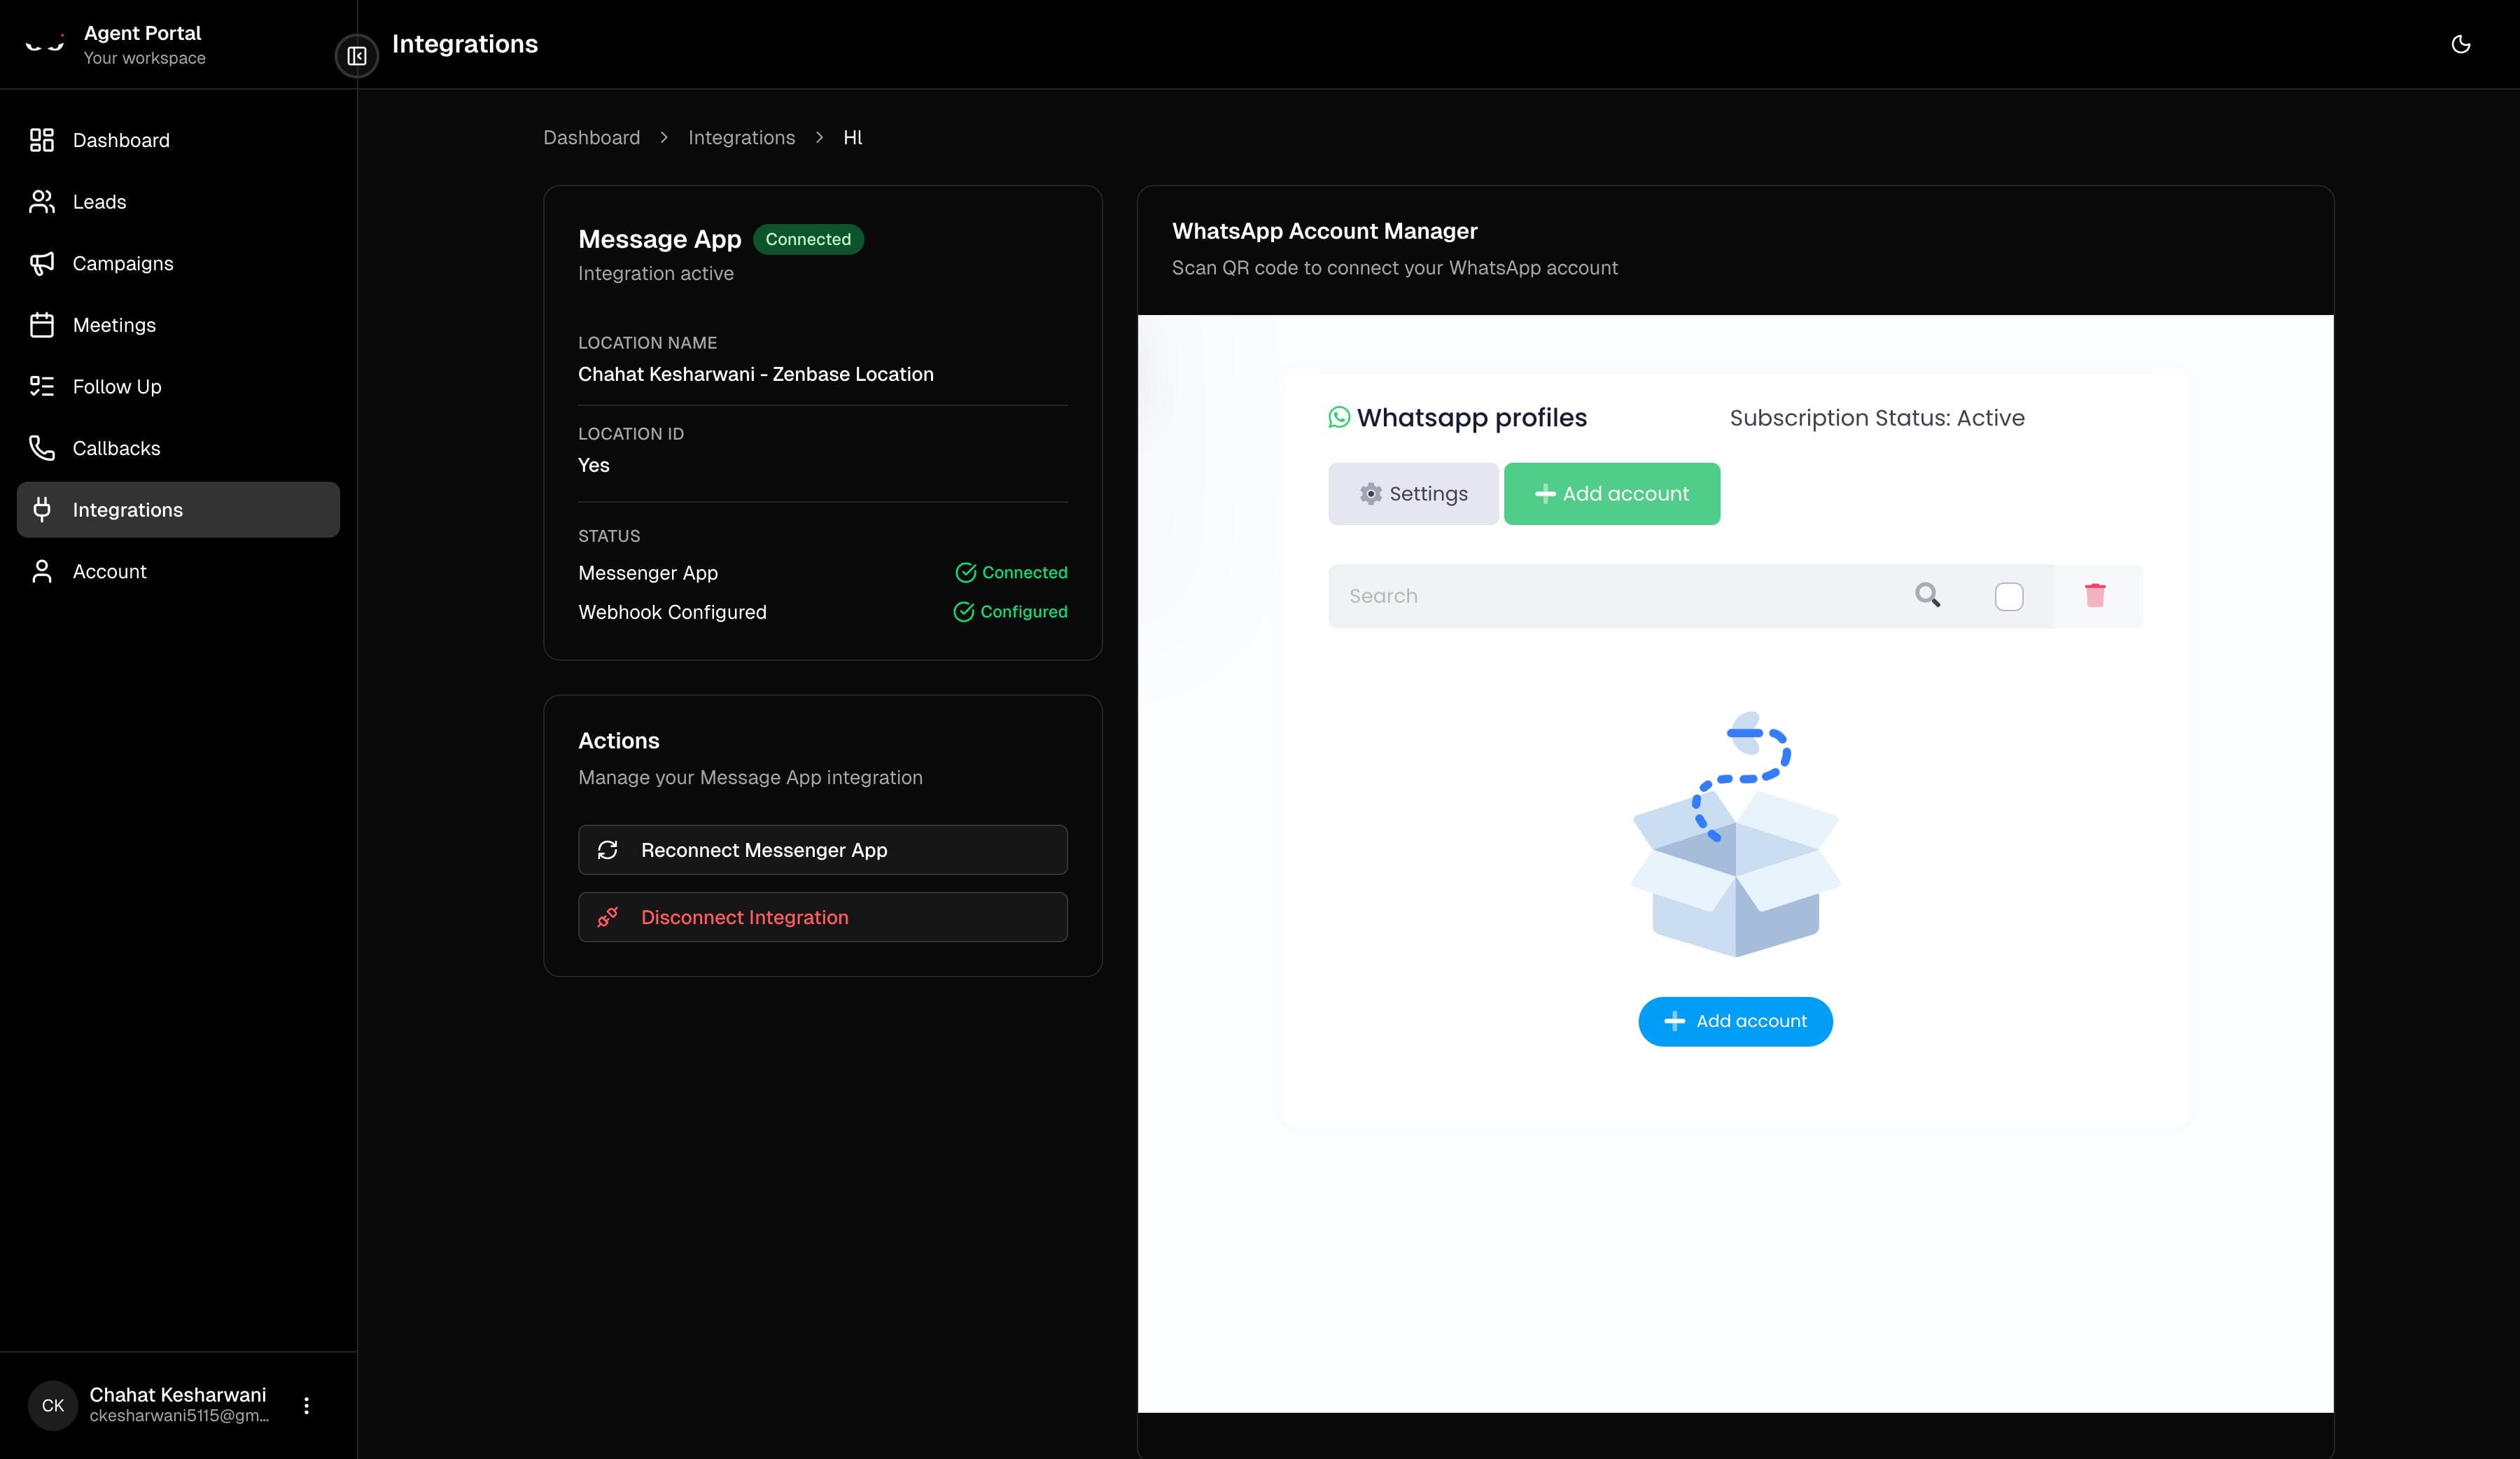Viewport: 2520px width, 1459px height.
Task: Select the Meetings calendar icon
Action: click(41, 324)
